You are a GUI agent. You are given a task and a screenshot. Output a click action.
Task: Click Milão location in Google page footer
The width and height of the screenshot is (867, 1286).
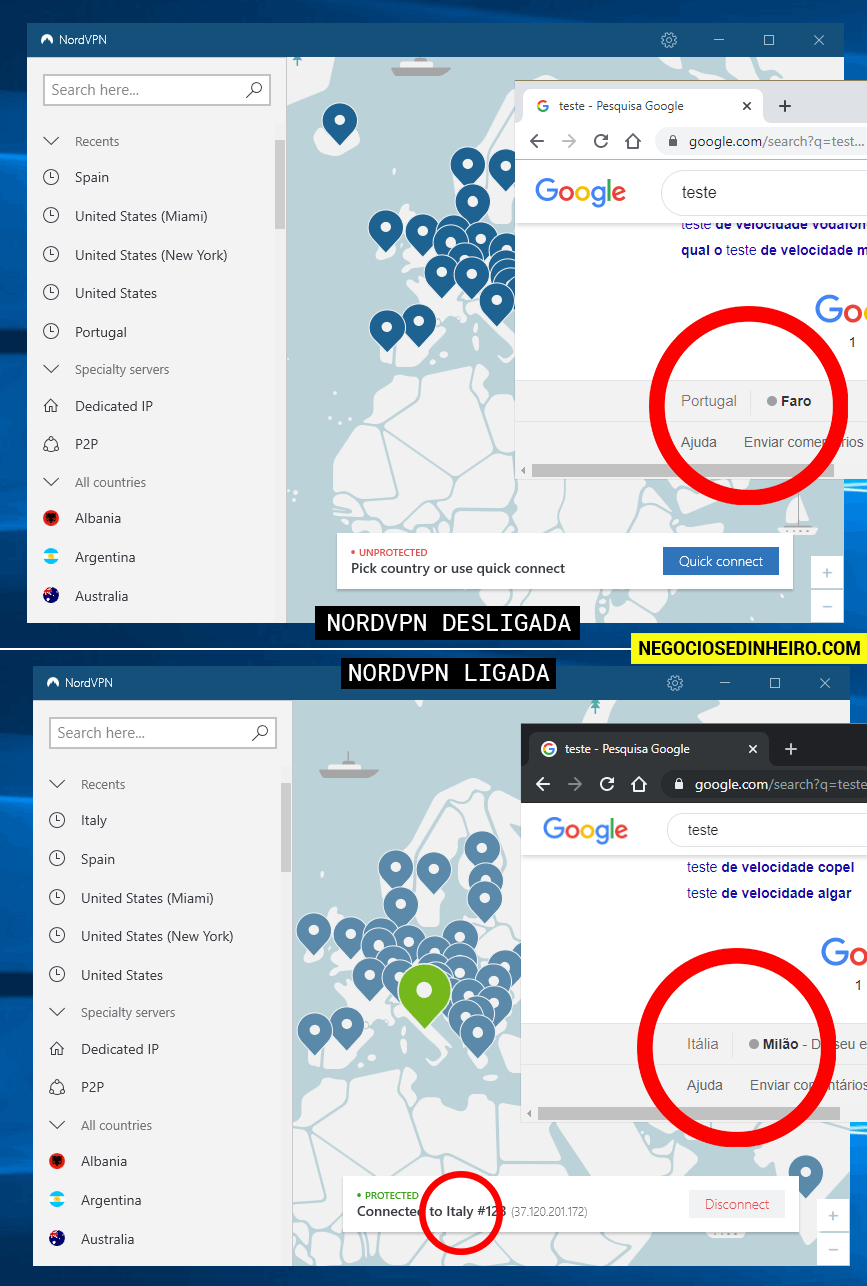780,1044
